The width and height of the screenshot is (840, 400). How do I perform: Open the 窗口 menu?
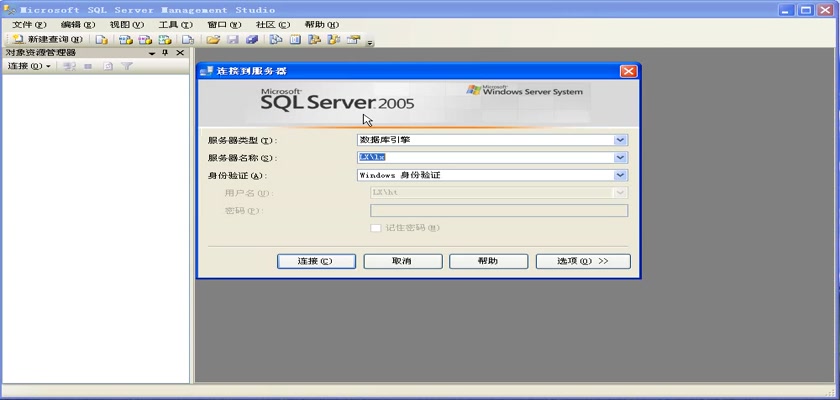224,25
